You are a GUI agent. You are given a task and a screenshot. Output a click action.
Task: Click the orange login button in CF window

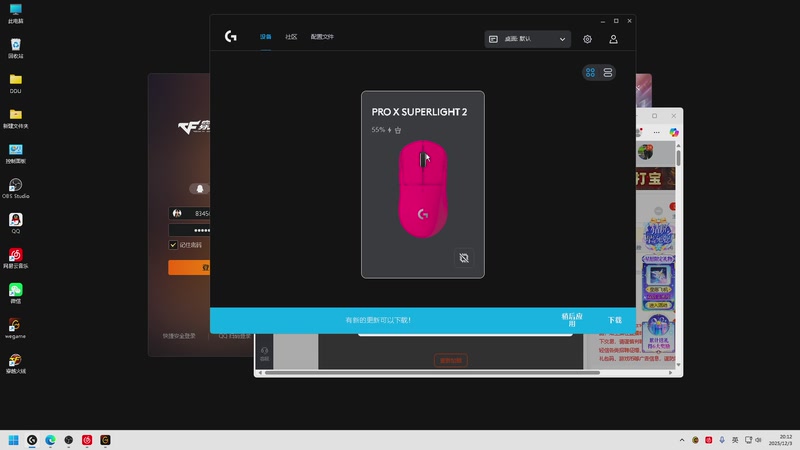(189, 267)
